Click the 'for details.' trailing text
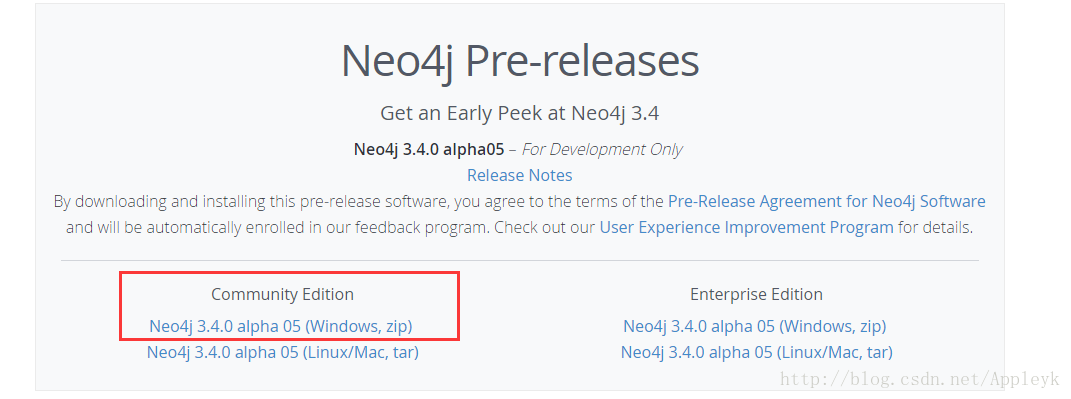This screenshot has height=399, width=1071. (936, 228)
